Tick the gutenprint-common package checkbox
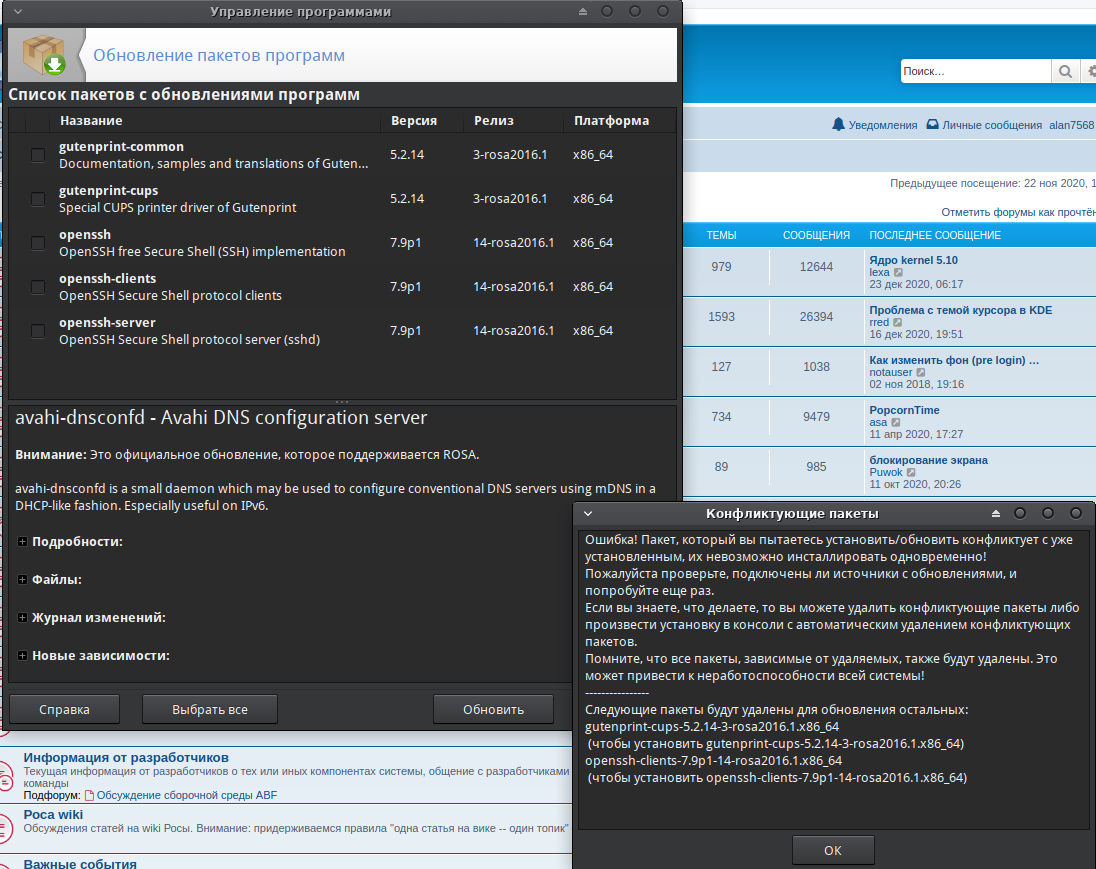Image resolution: width=1096 pixels, height=869 pixels. (38, 155)
